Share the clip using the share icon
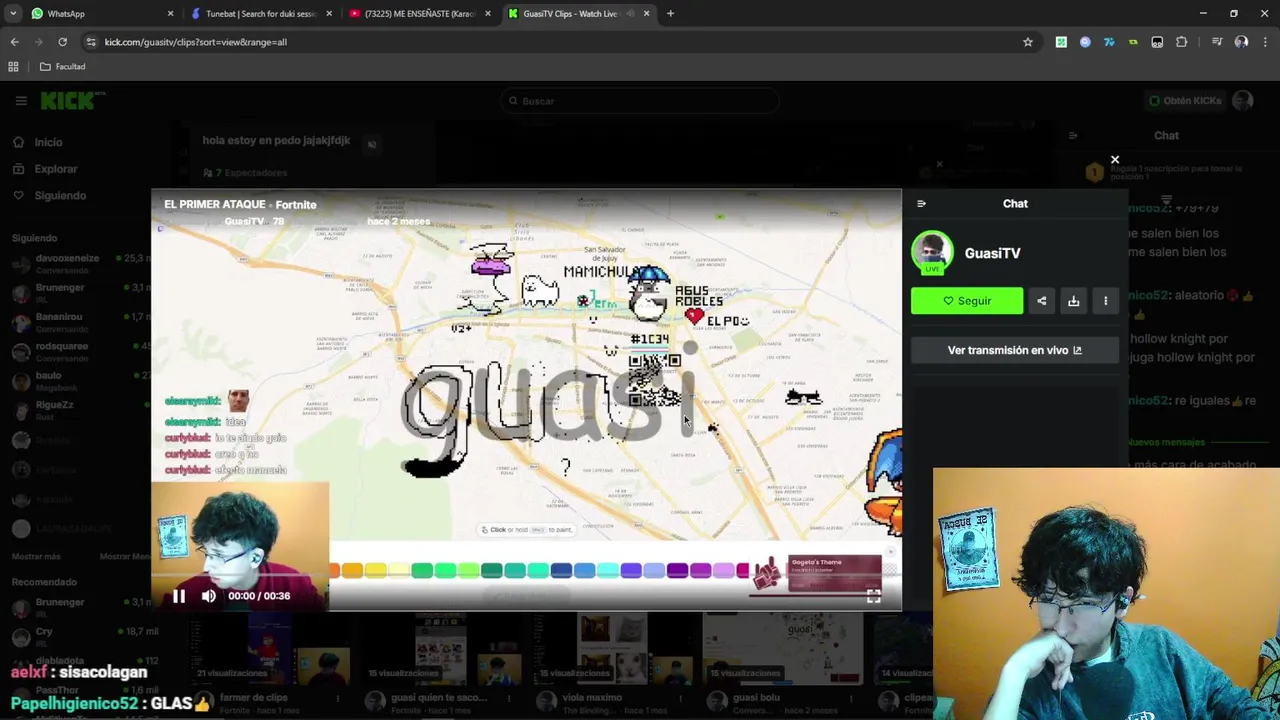Viewport: 1280px width, 720px height. [x=1042, y=301]
